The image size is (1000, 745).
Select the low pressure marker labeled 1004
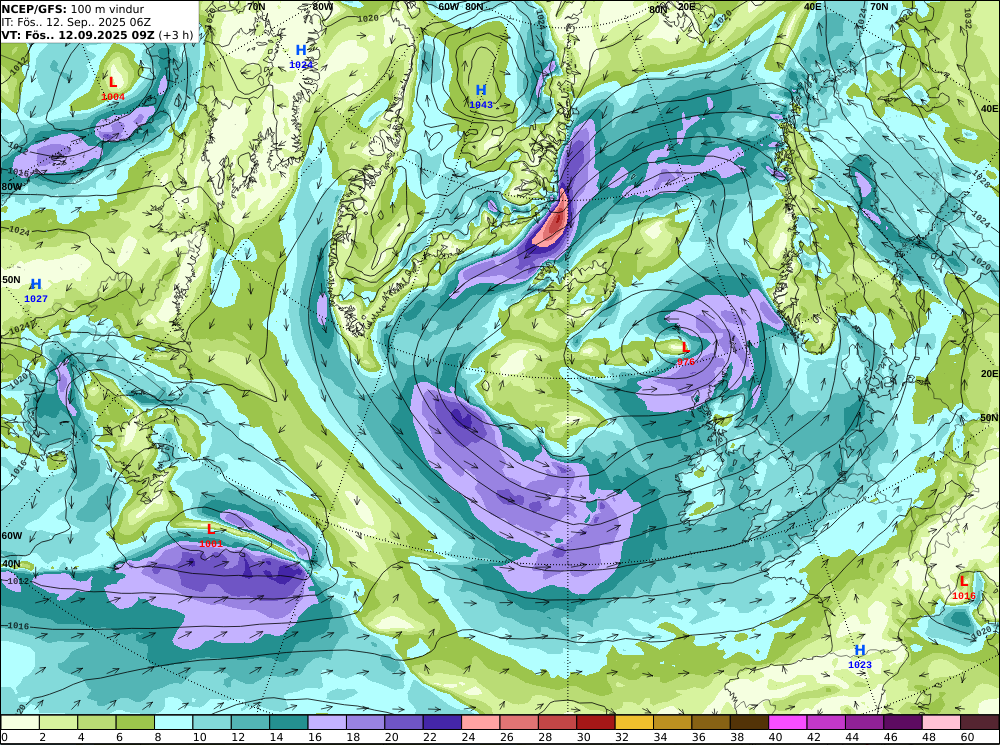113,89
